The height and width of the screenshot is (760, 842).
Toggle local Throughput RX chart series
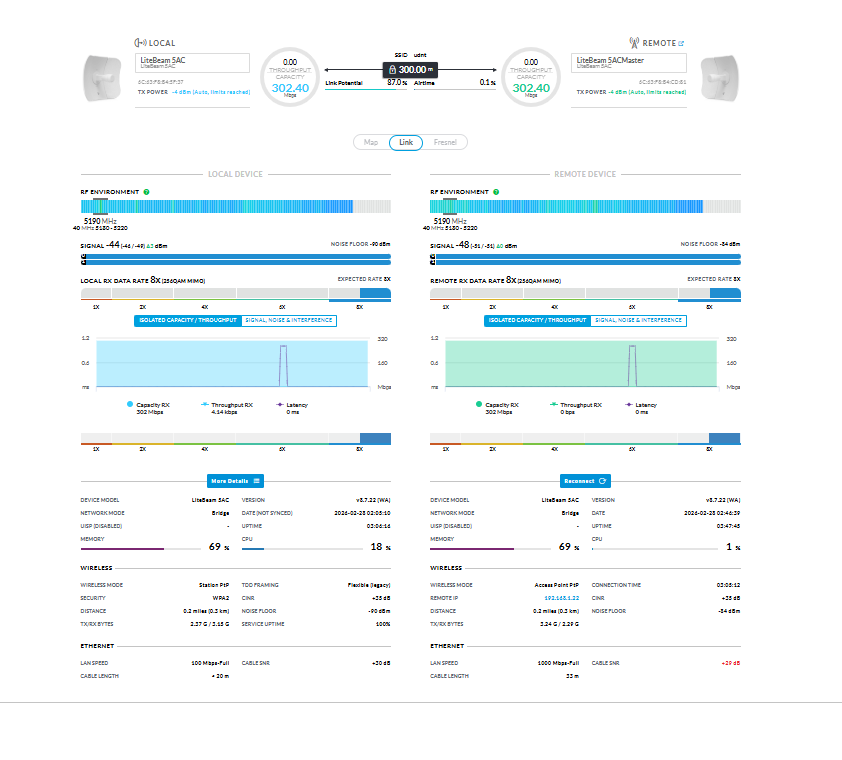coord(205,405)
